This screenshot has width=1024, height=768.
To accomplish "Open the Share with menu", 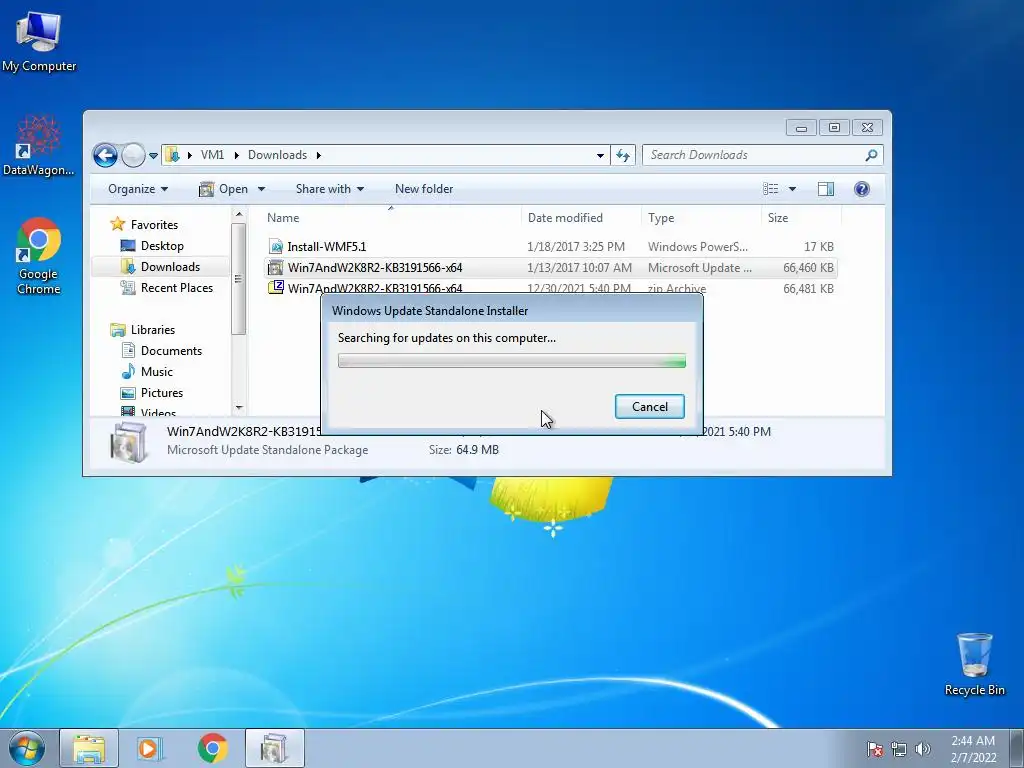I will tap(330, 189).
